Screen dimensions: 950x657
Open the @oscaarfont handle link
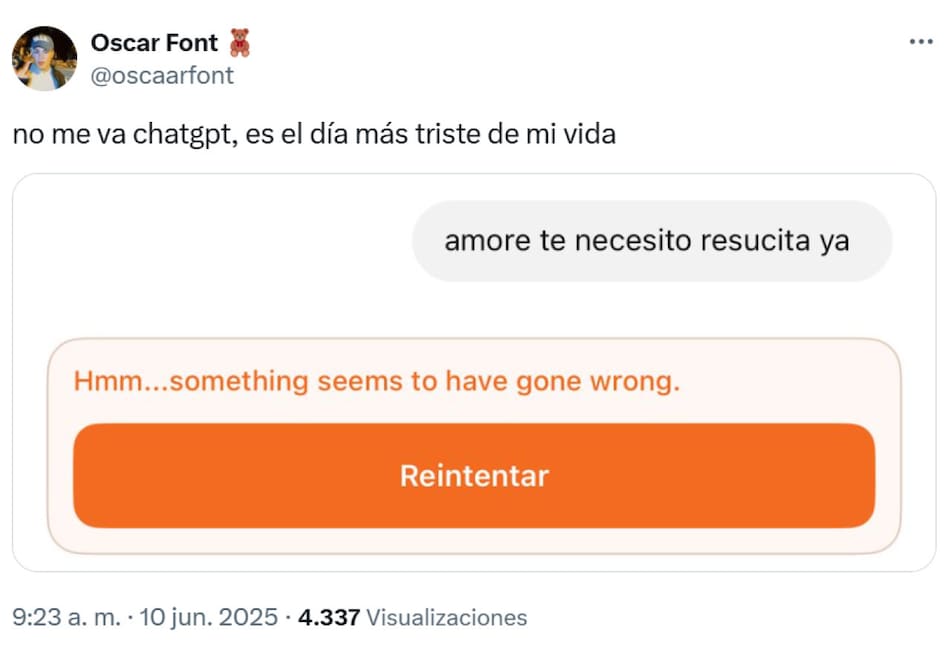[162, 75]
